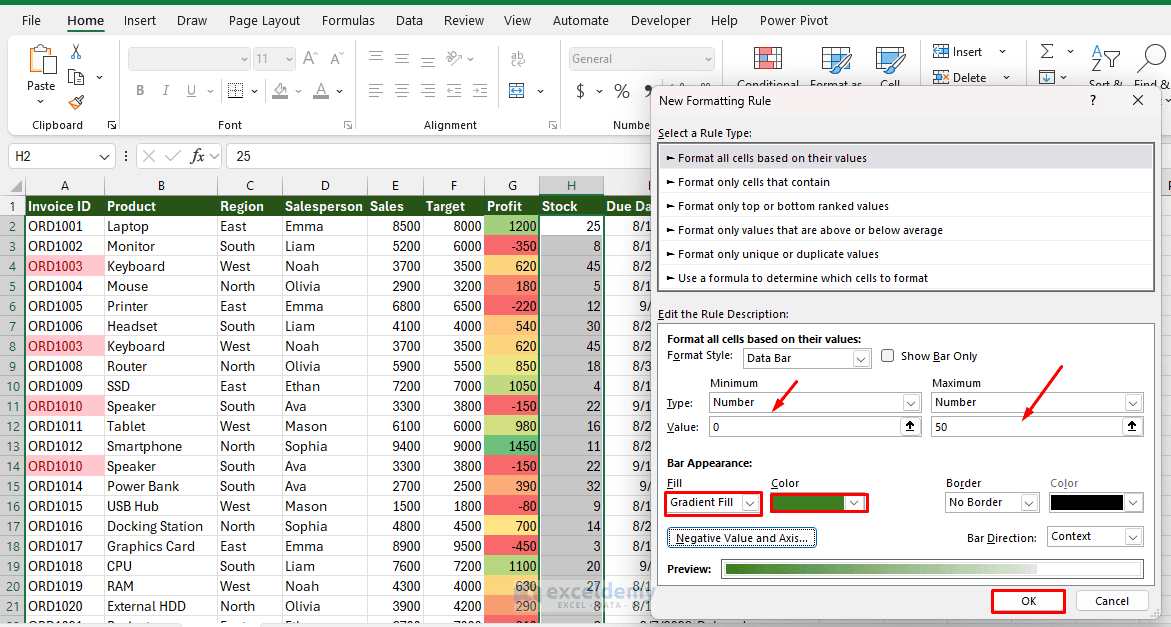The image size is (1171, 627).
Task: Click the Minimum value range selector icon
Action: click(x=910, y=426)
